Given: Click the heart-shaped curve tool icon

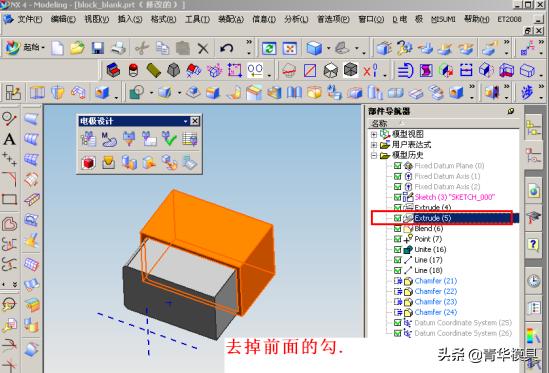Looking at the screenshot, I should pos(9,223).
